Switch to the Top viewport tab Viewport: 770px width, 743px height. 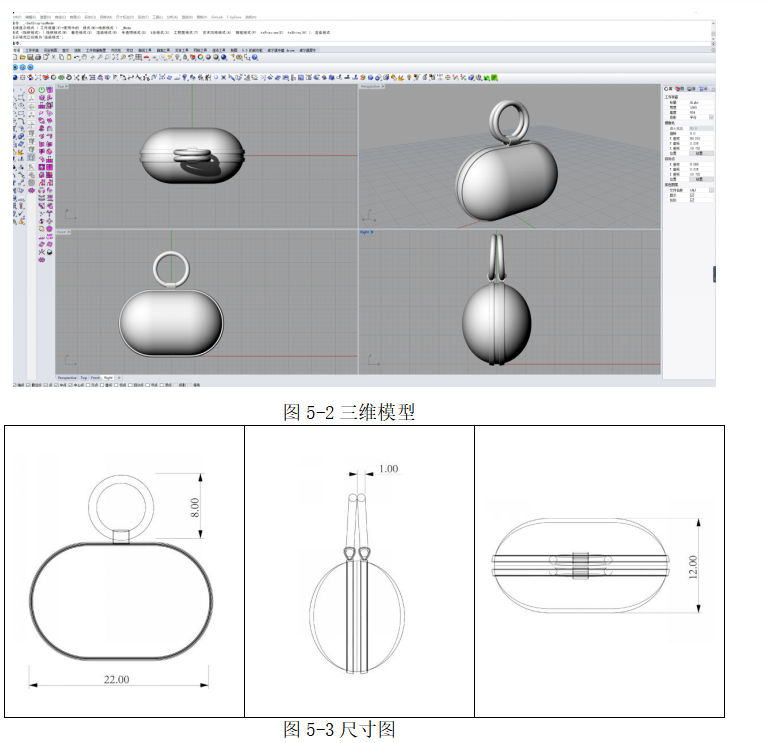pyautogui.click(x=83, y=378)
